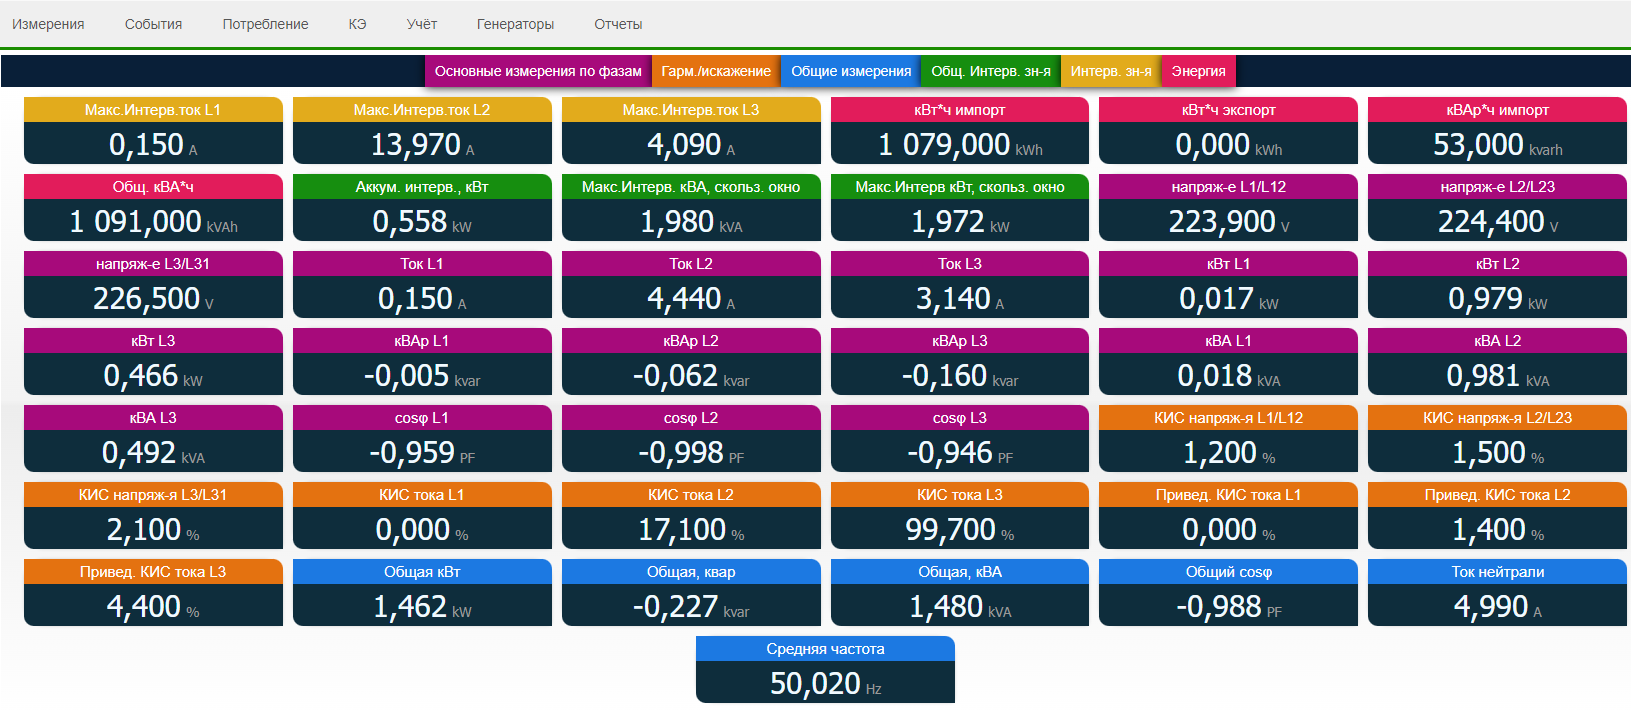Select the Общие измерения filter
Viewport: 1631px width, 711px height.
tap(851, 71)
